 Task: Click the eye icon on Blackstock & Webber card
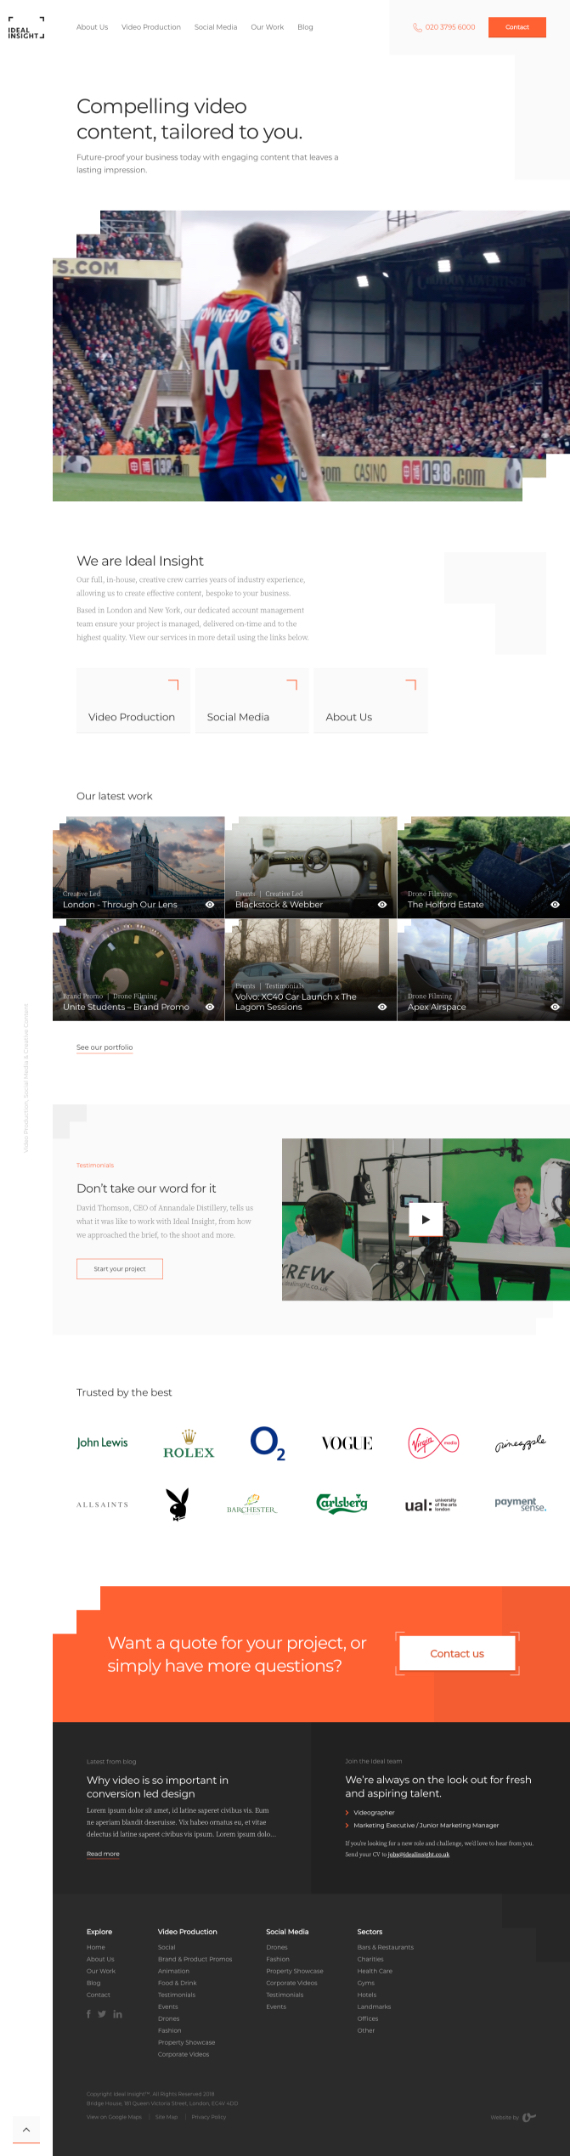[382, 904]
